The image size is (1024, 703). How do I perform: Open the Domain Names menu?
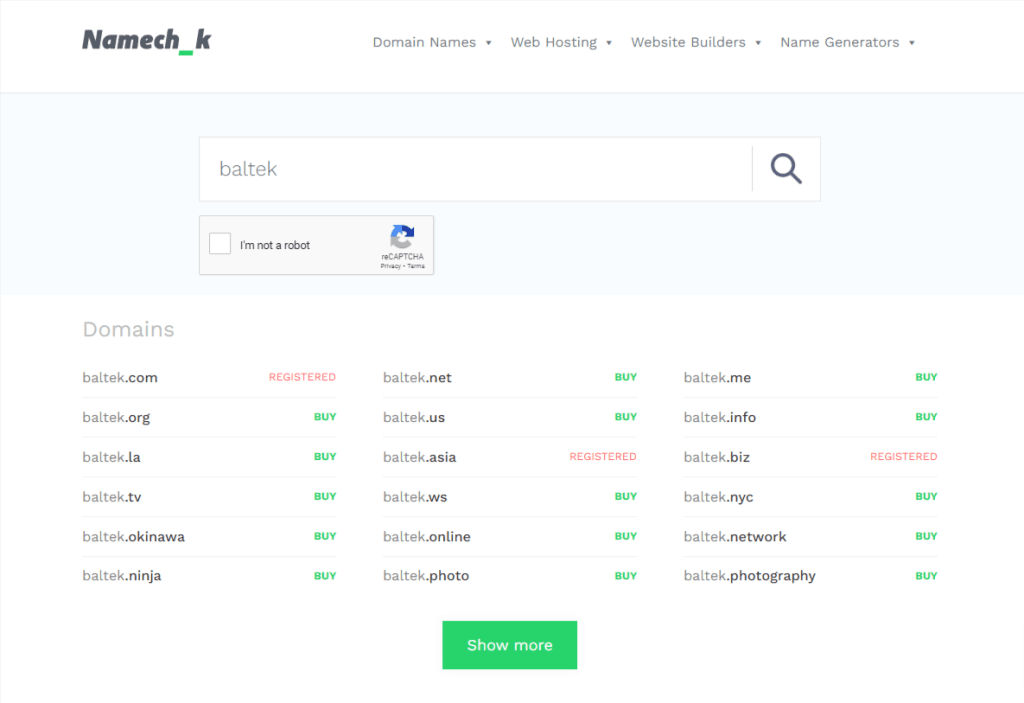tap(424, 42)
